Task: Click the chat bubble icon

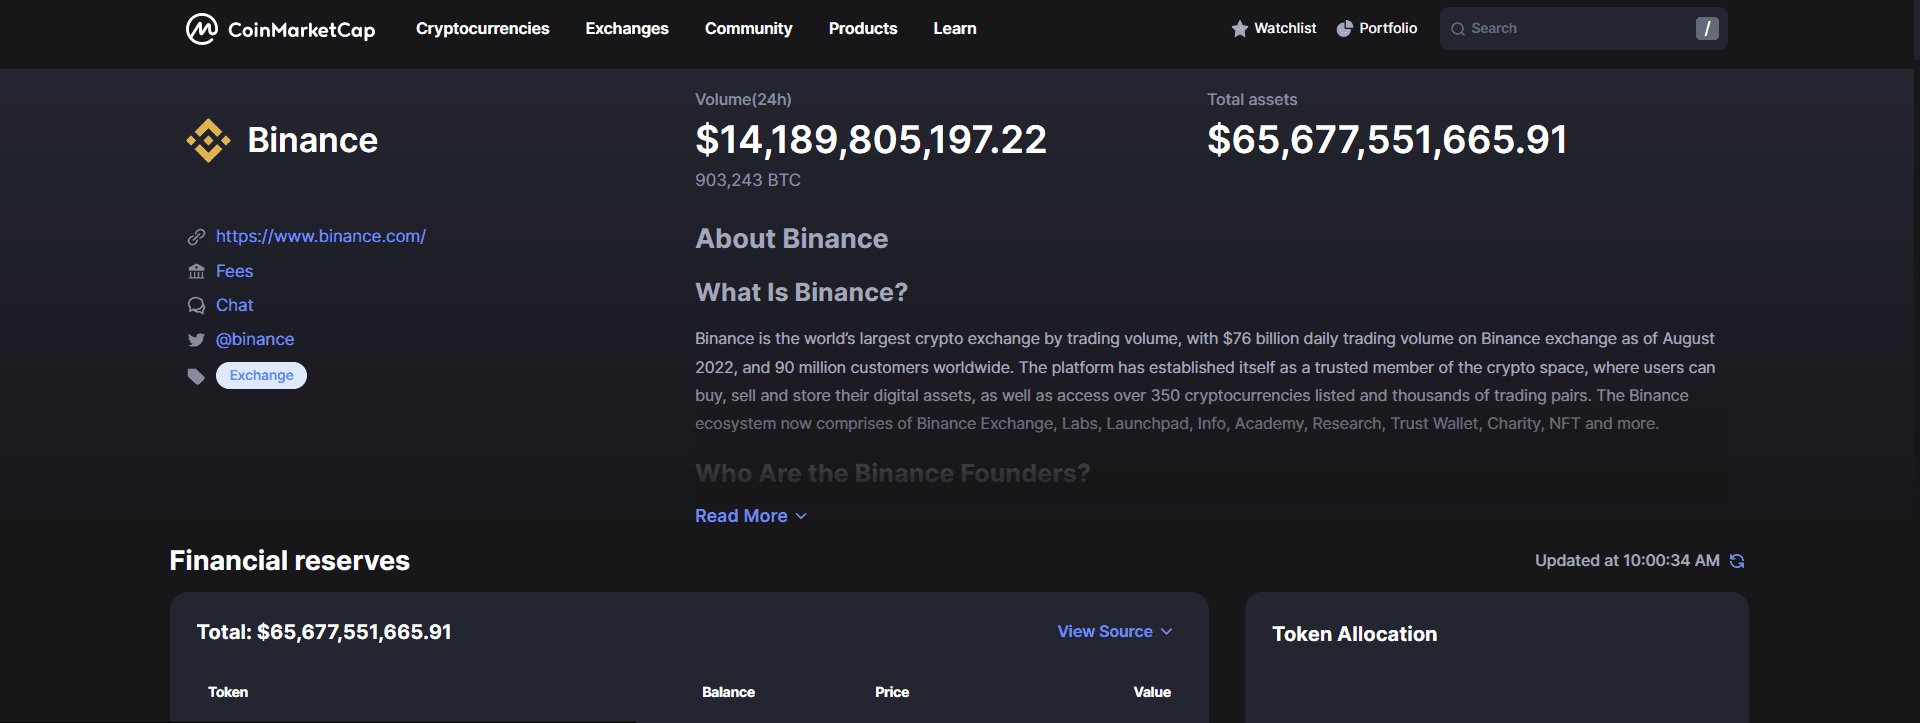Action: tap(196, 306)
